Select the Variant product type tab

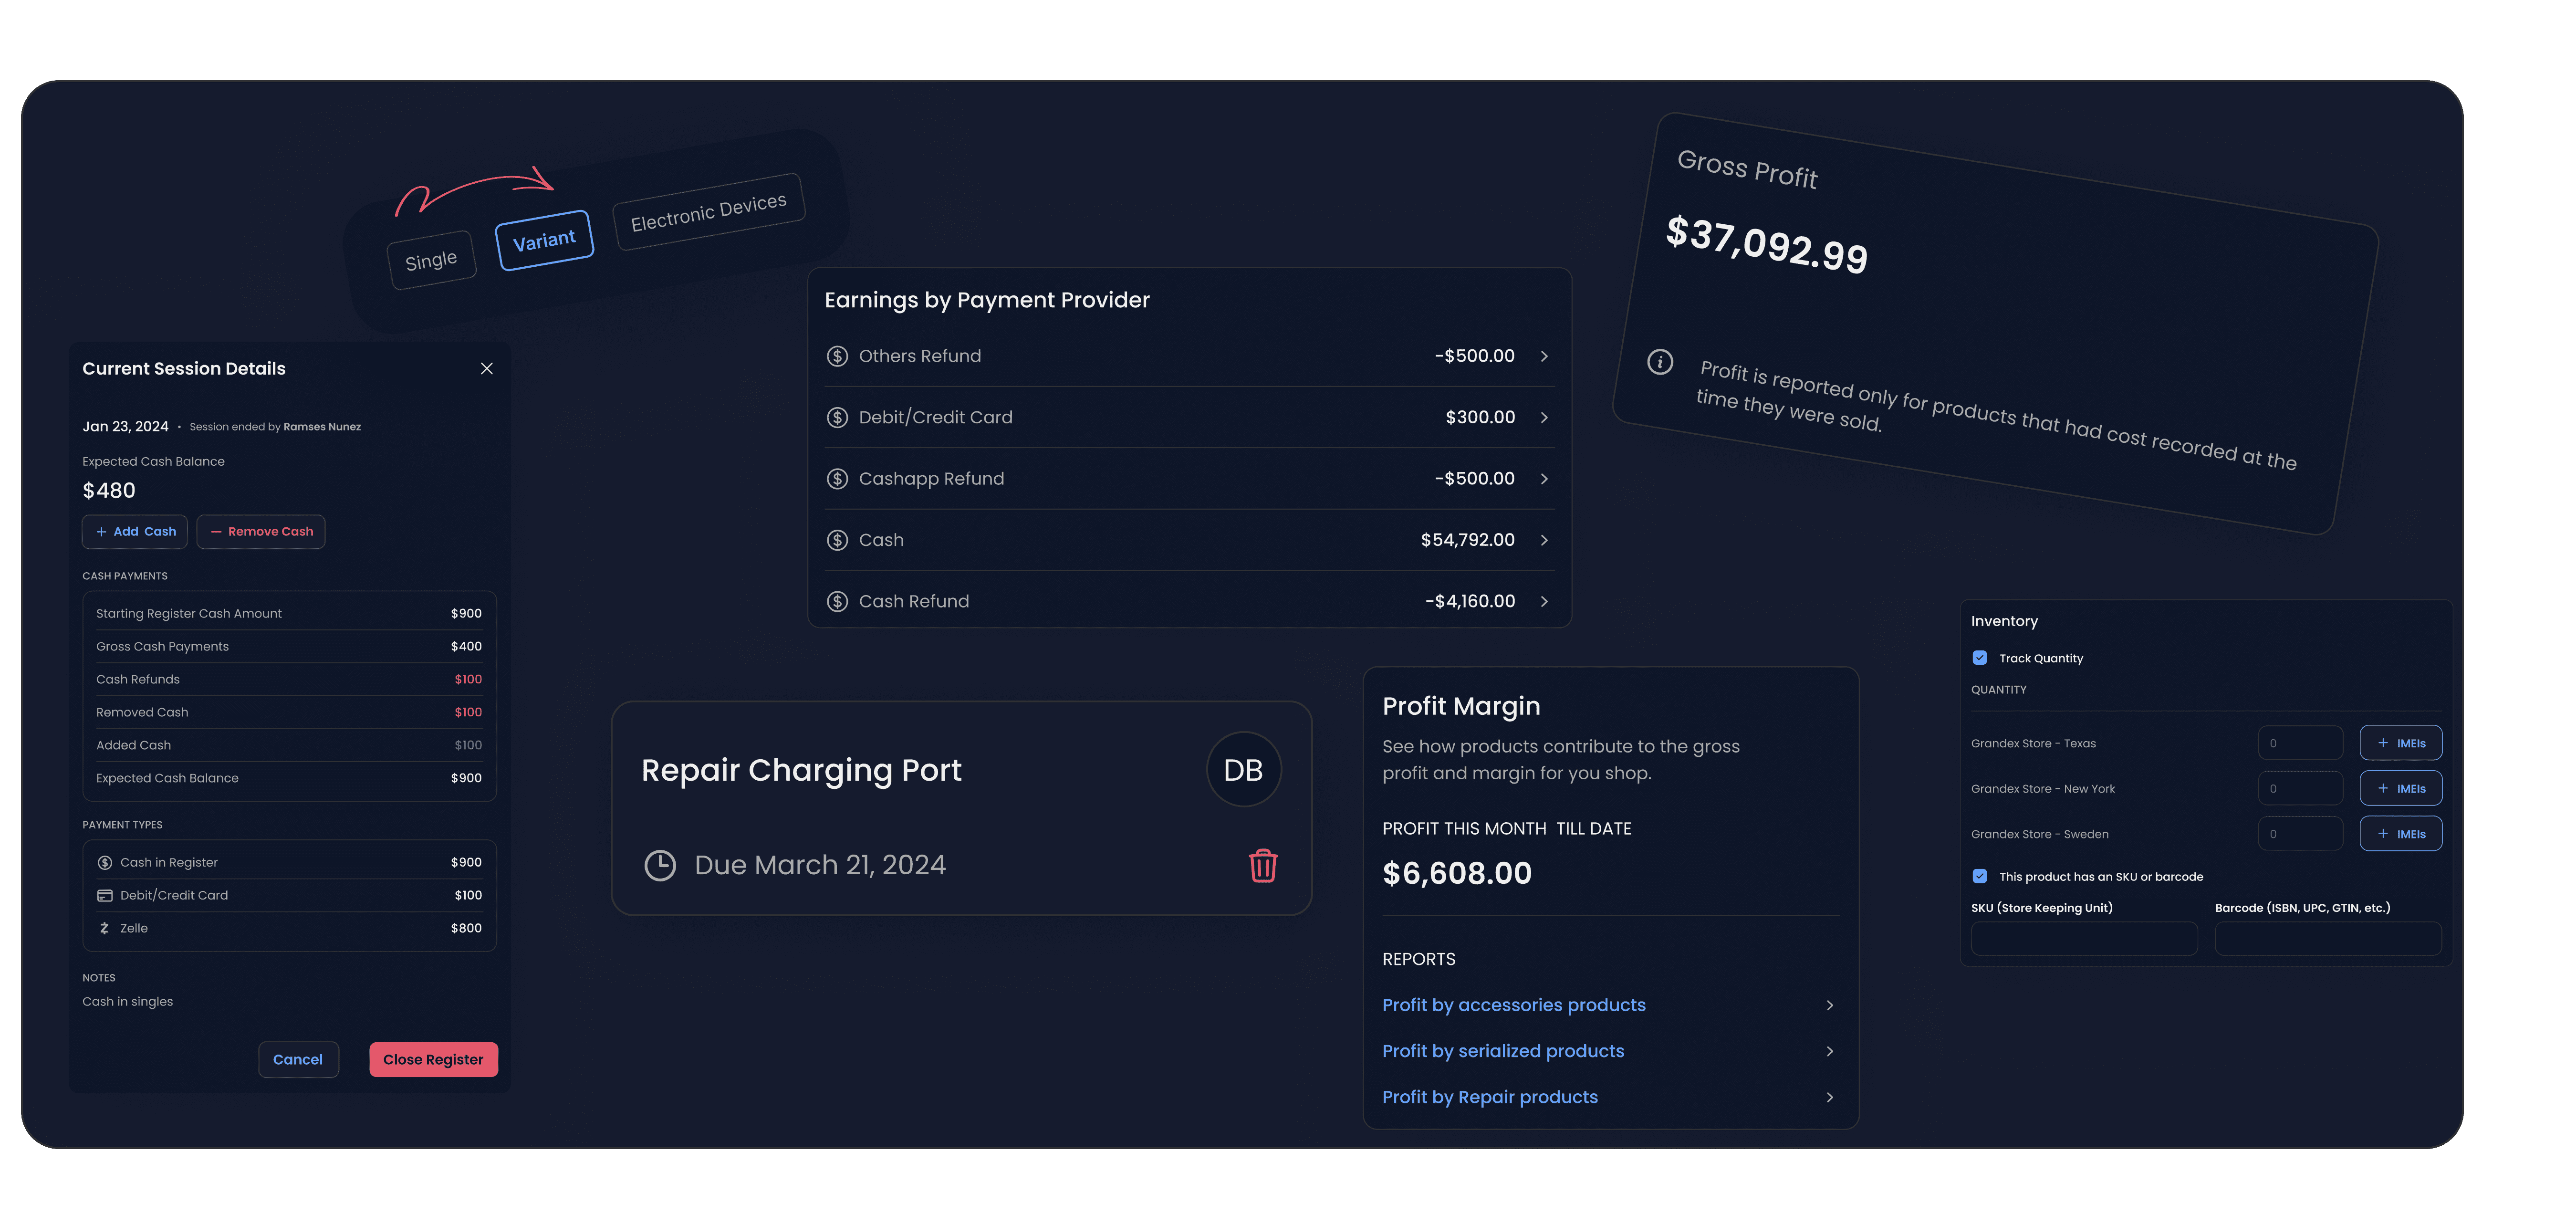pyautogui.click(x=544, y=240)
